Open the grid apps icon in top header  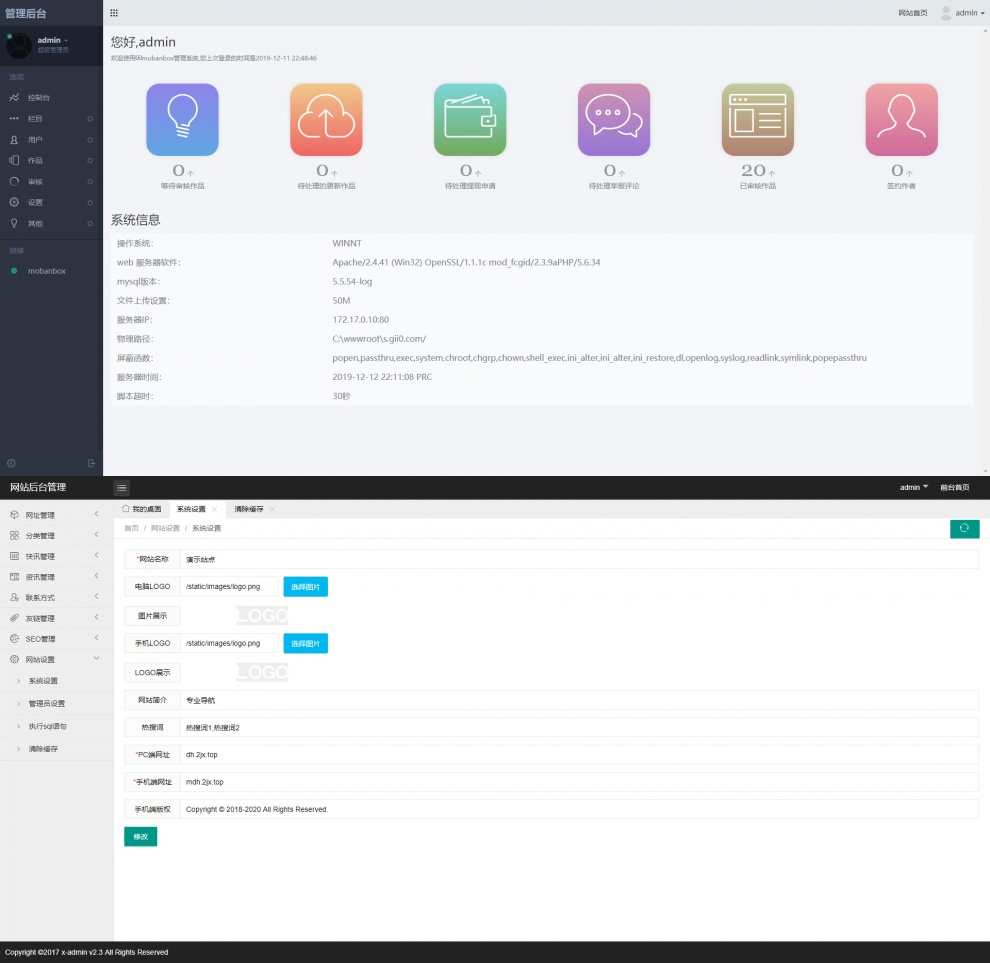tap(114, 13)
